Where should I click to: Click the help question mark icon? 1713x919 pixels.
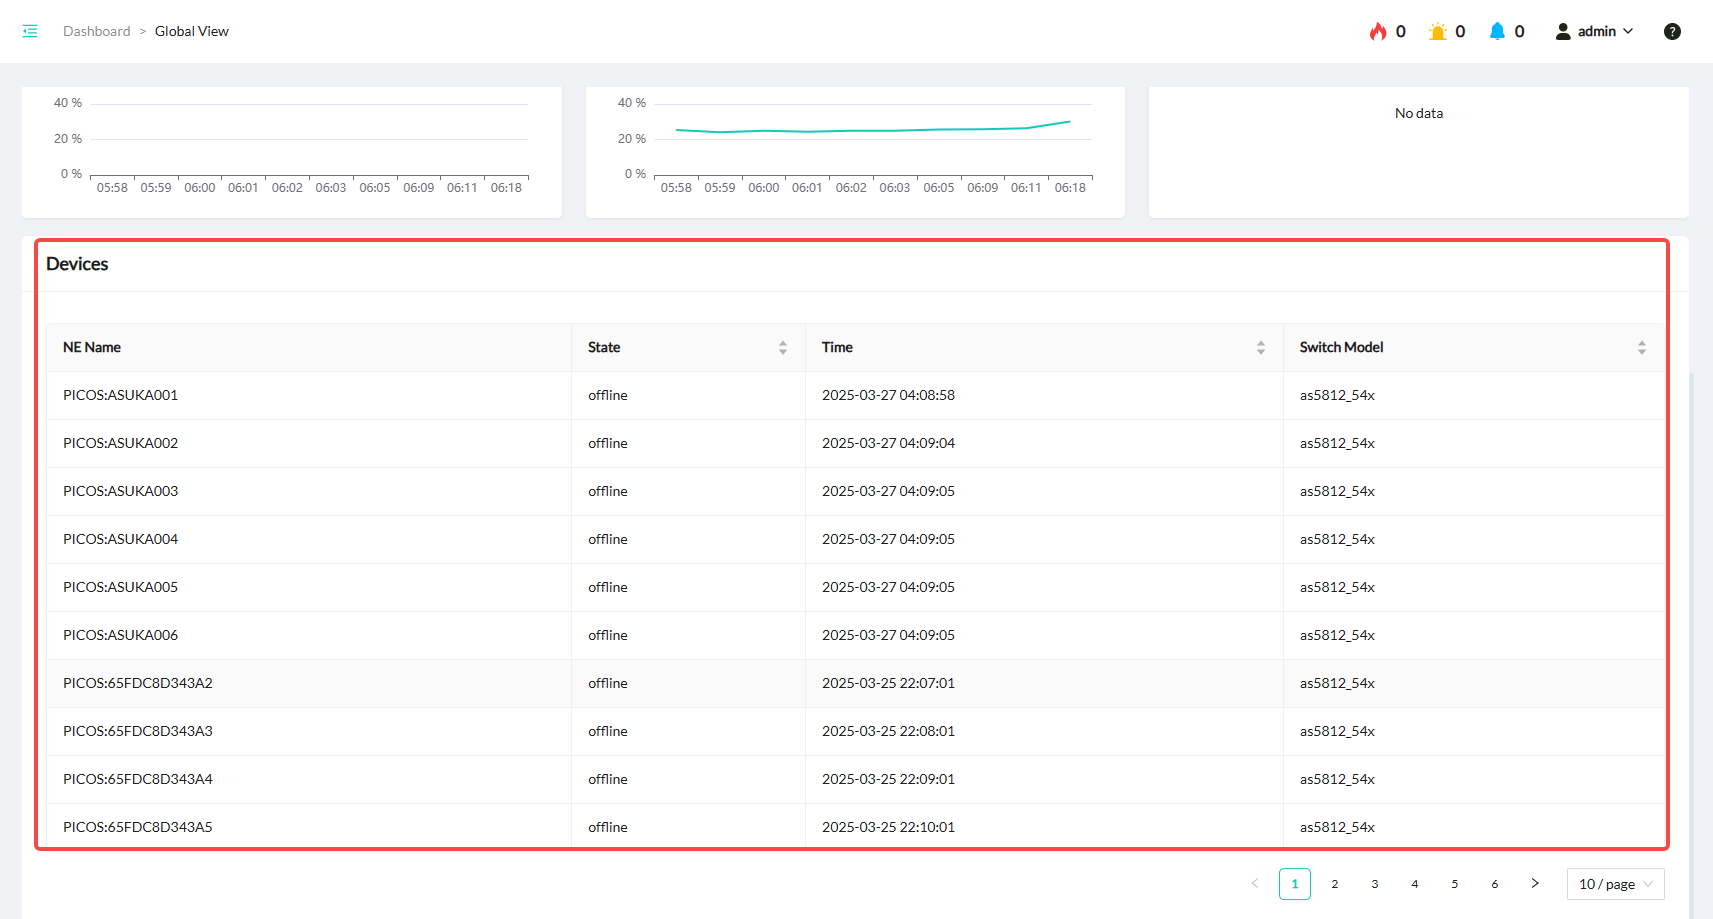1672,31
